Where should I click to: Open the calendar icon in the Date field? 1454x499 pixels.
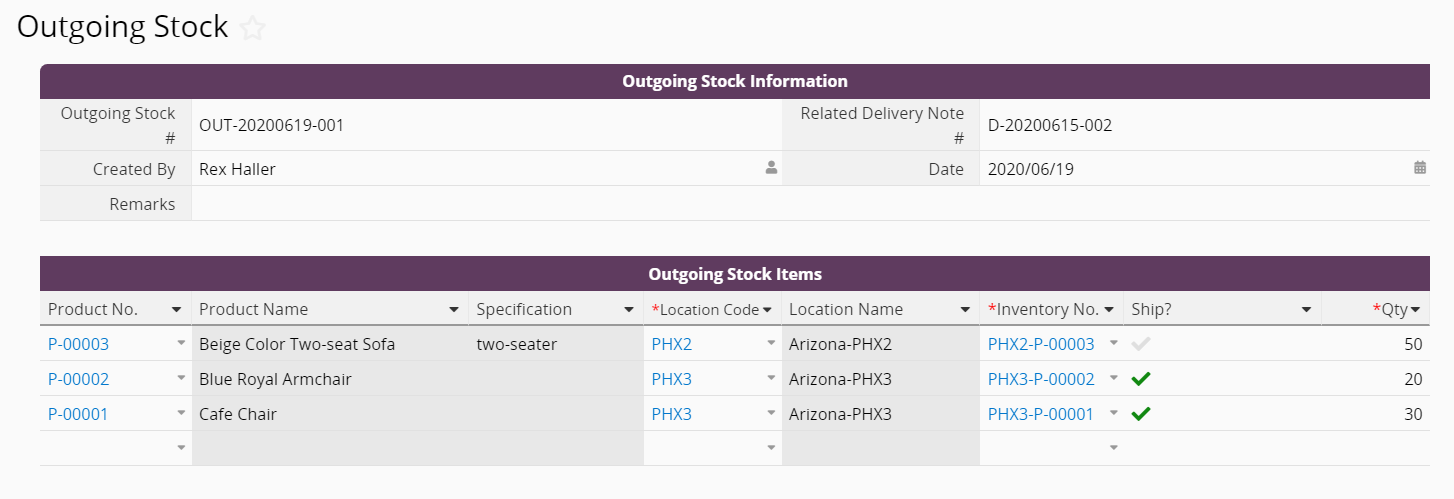tap(1420, 168)
